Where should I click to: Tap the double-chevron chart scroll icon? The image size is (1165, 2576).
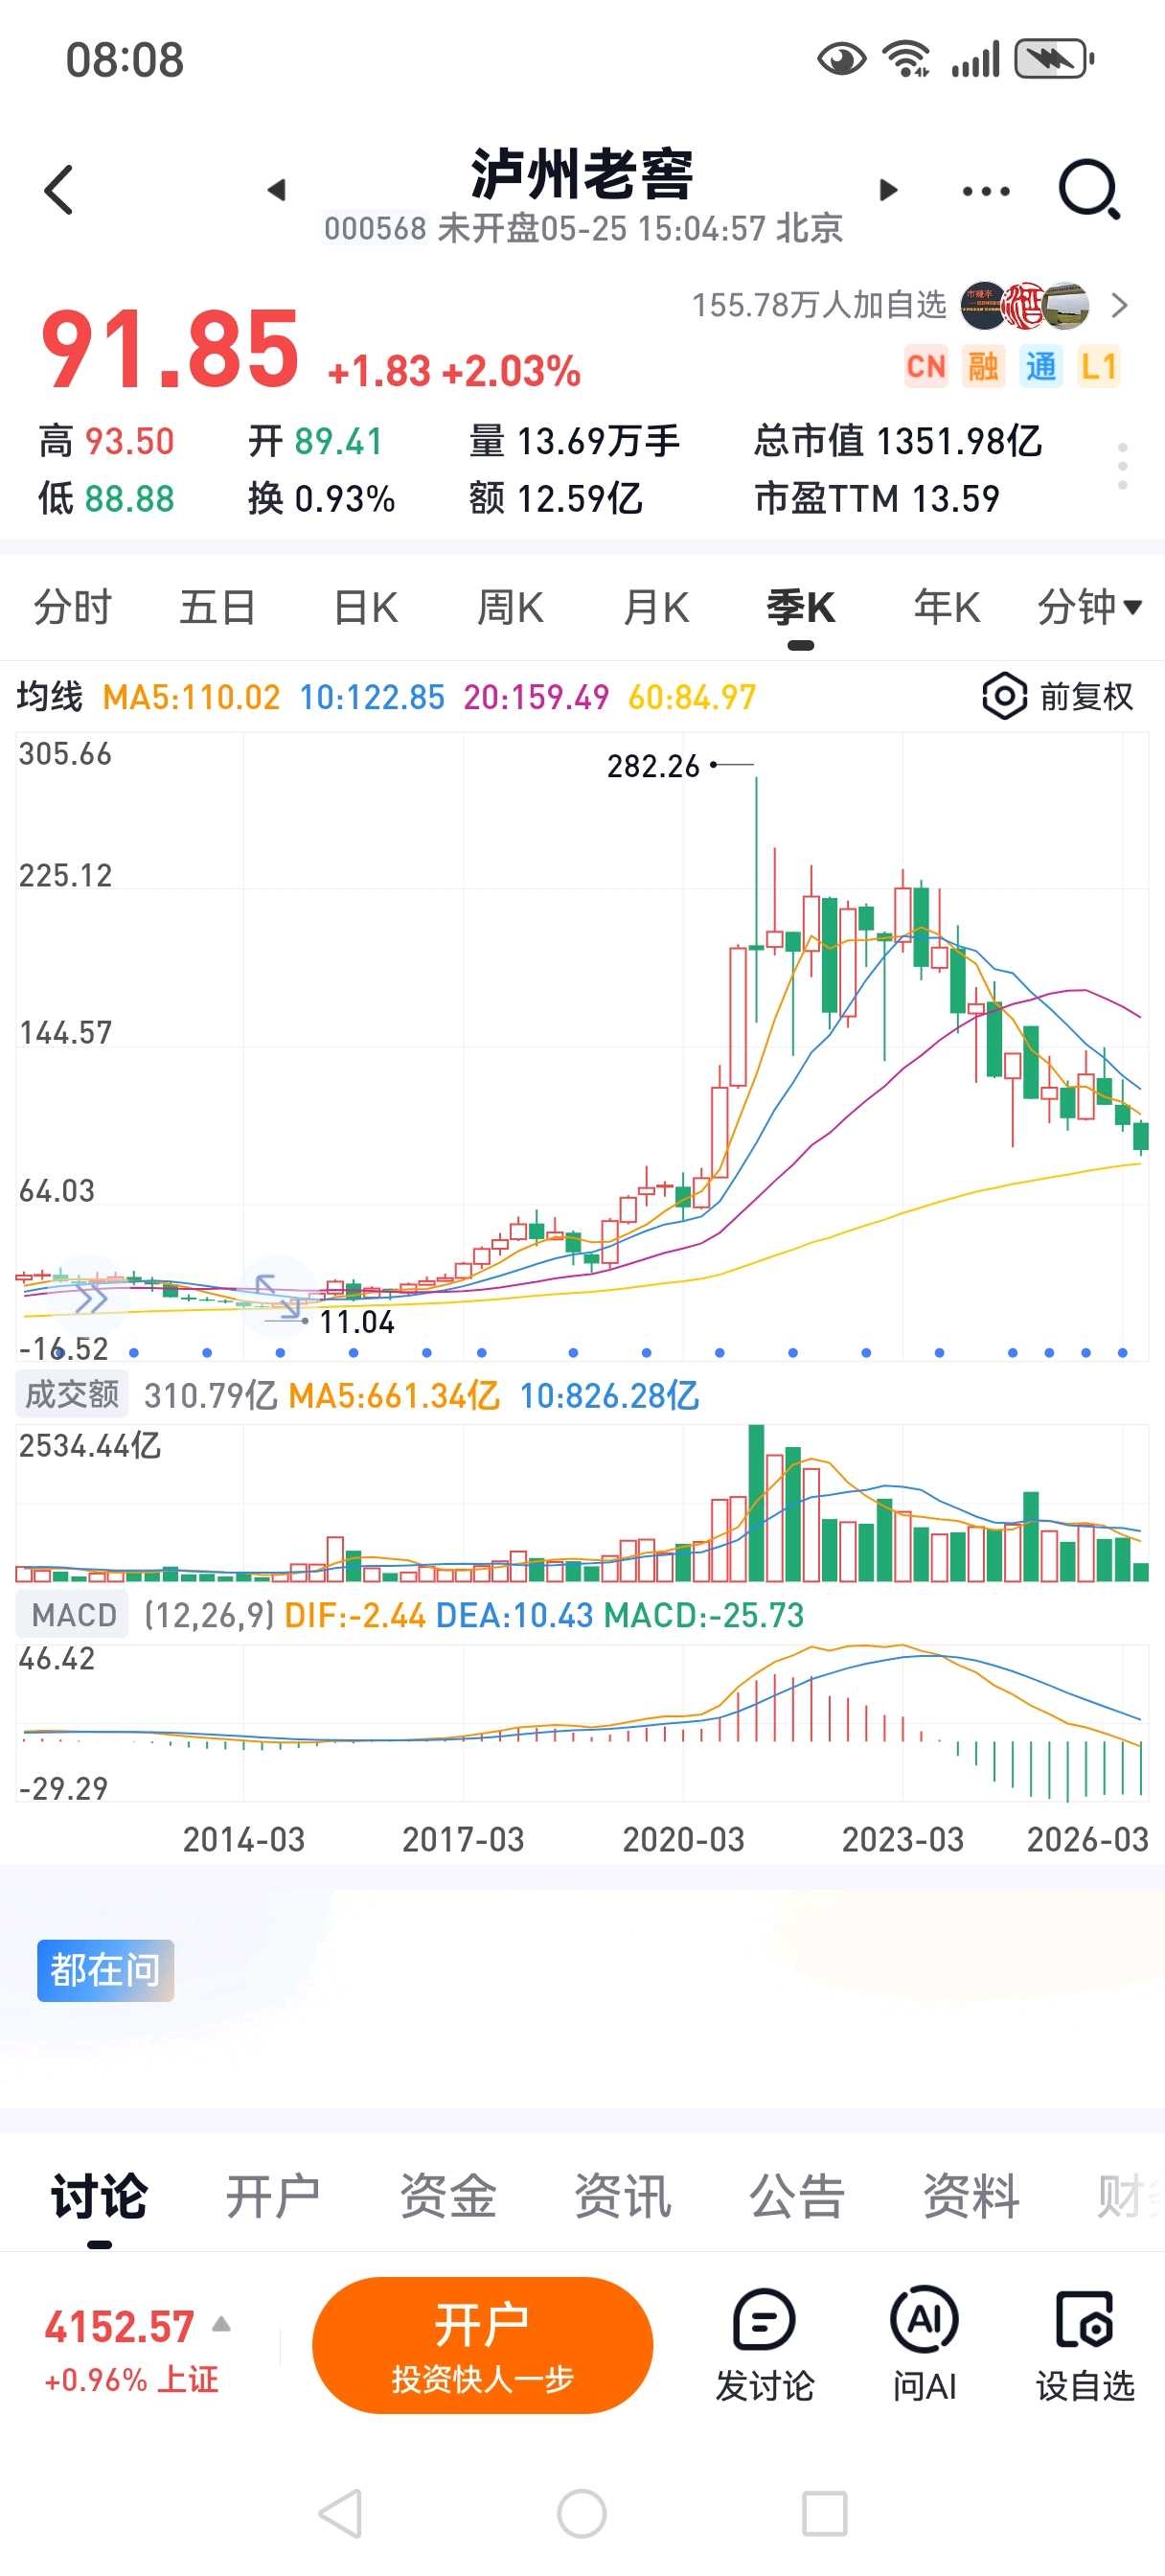(x=90, y=1299)
